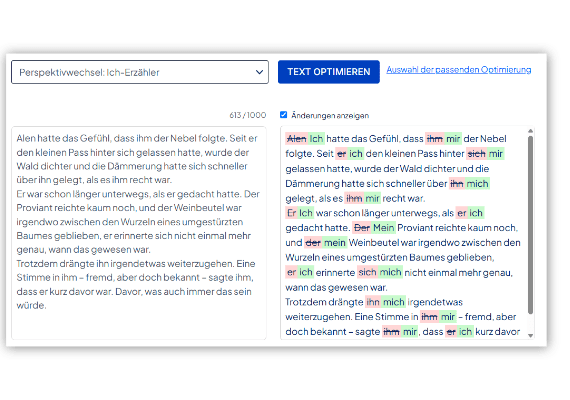Open the Perspektivwechsel: Ich-Erzähler dropdown
This screenshot has height=400, width=570.
pyautogui.click(x=140, y=72)
